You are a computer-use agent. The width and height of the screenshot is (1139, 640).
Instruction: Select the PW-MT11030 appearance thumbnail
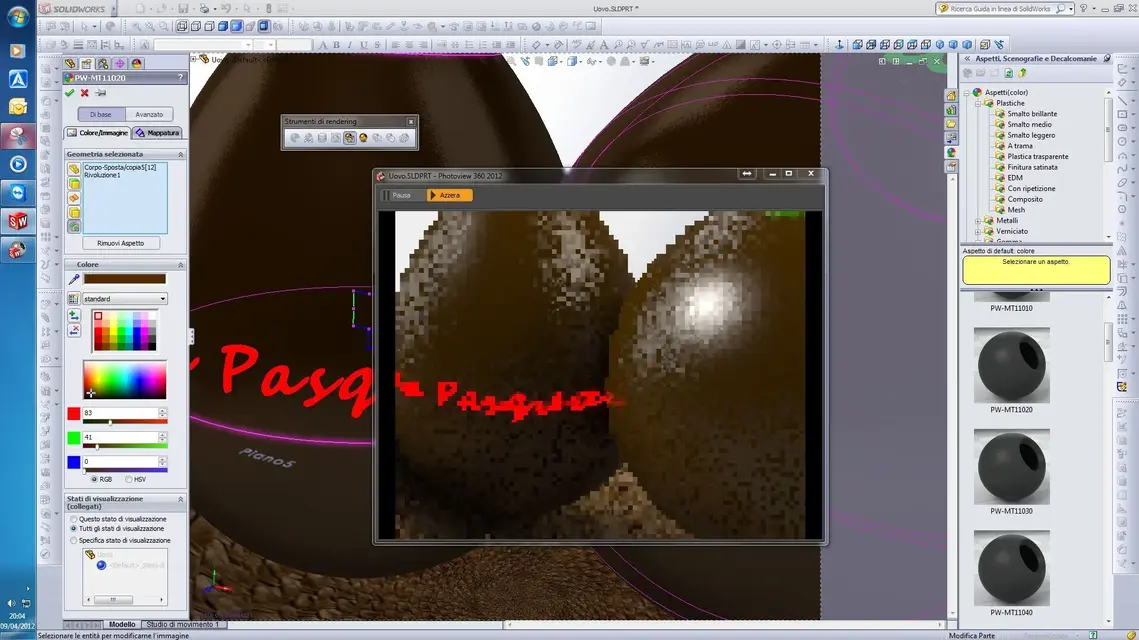coord(1011,466)
